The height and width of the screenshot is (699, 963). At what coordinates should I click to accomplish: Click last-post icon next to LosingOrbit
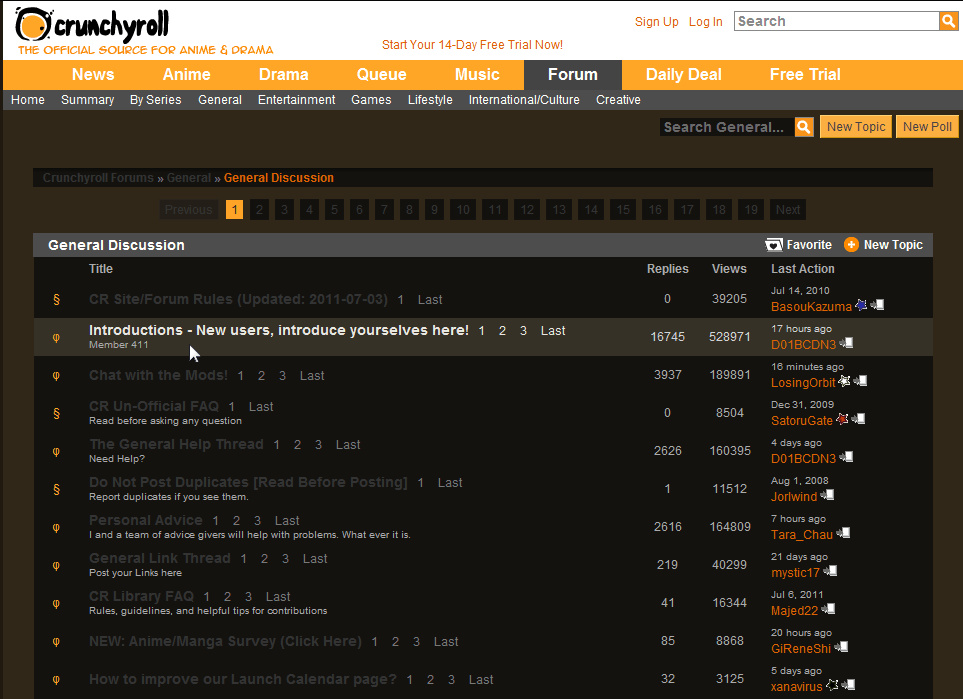click(x=860, y=381)
